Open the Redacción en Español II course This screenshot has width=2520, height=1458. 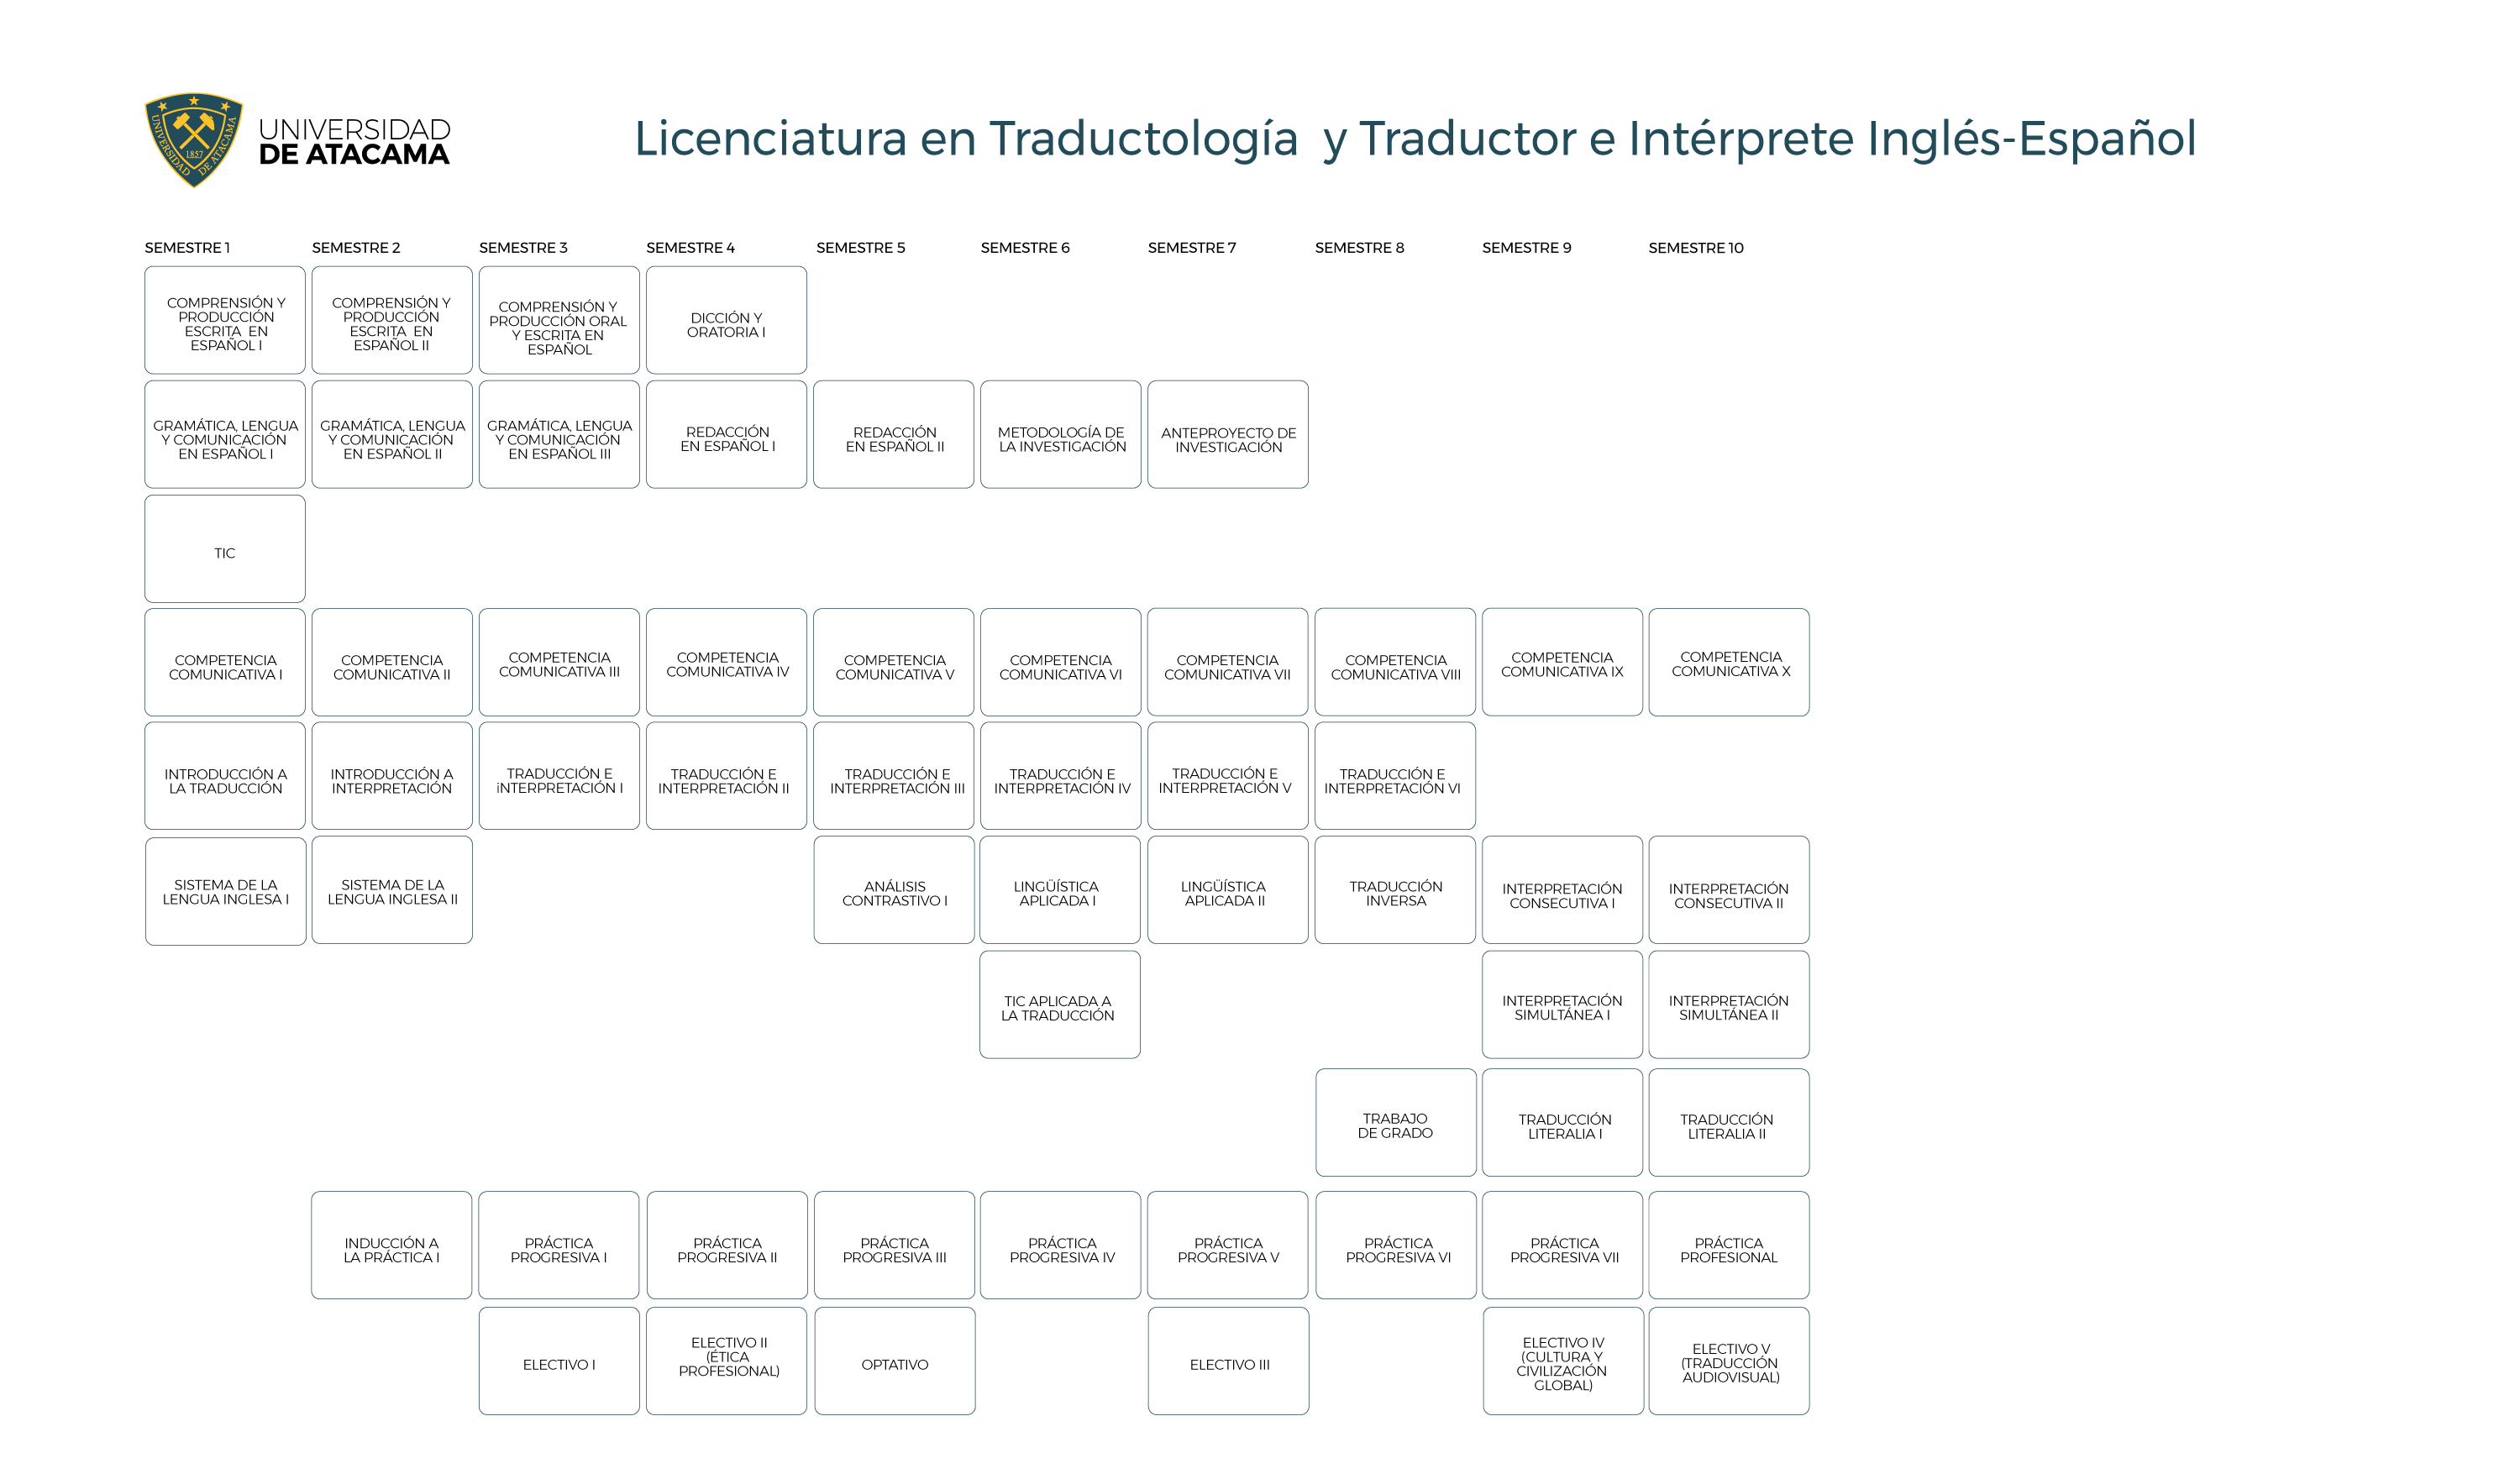click(x=893, y=434)
